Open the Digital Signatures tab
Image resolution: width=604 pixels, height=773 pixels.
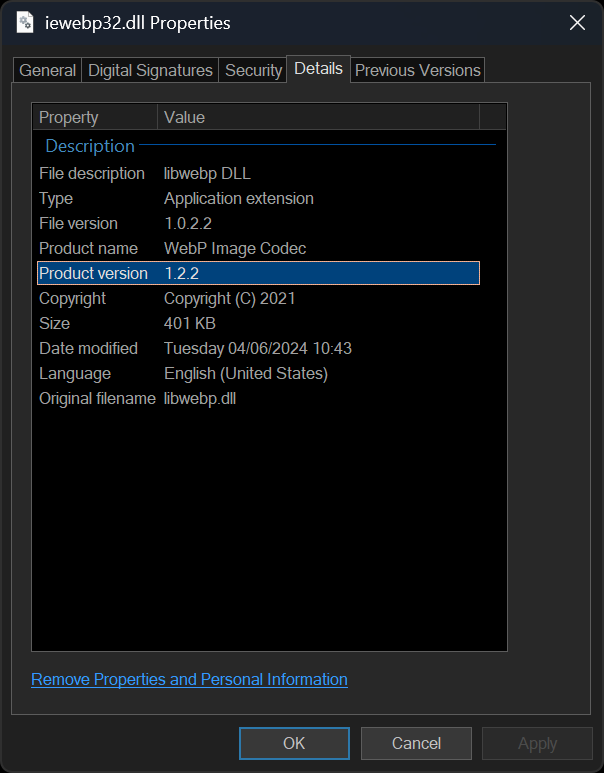tap(150, 70)
